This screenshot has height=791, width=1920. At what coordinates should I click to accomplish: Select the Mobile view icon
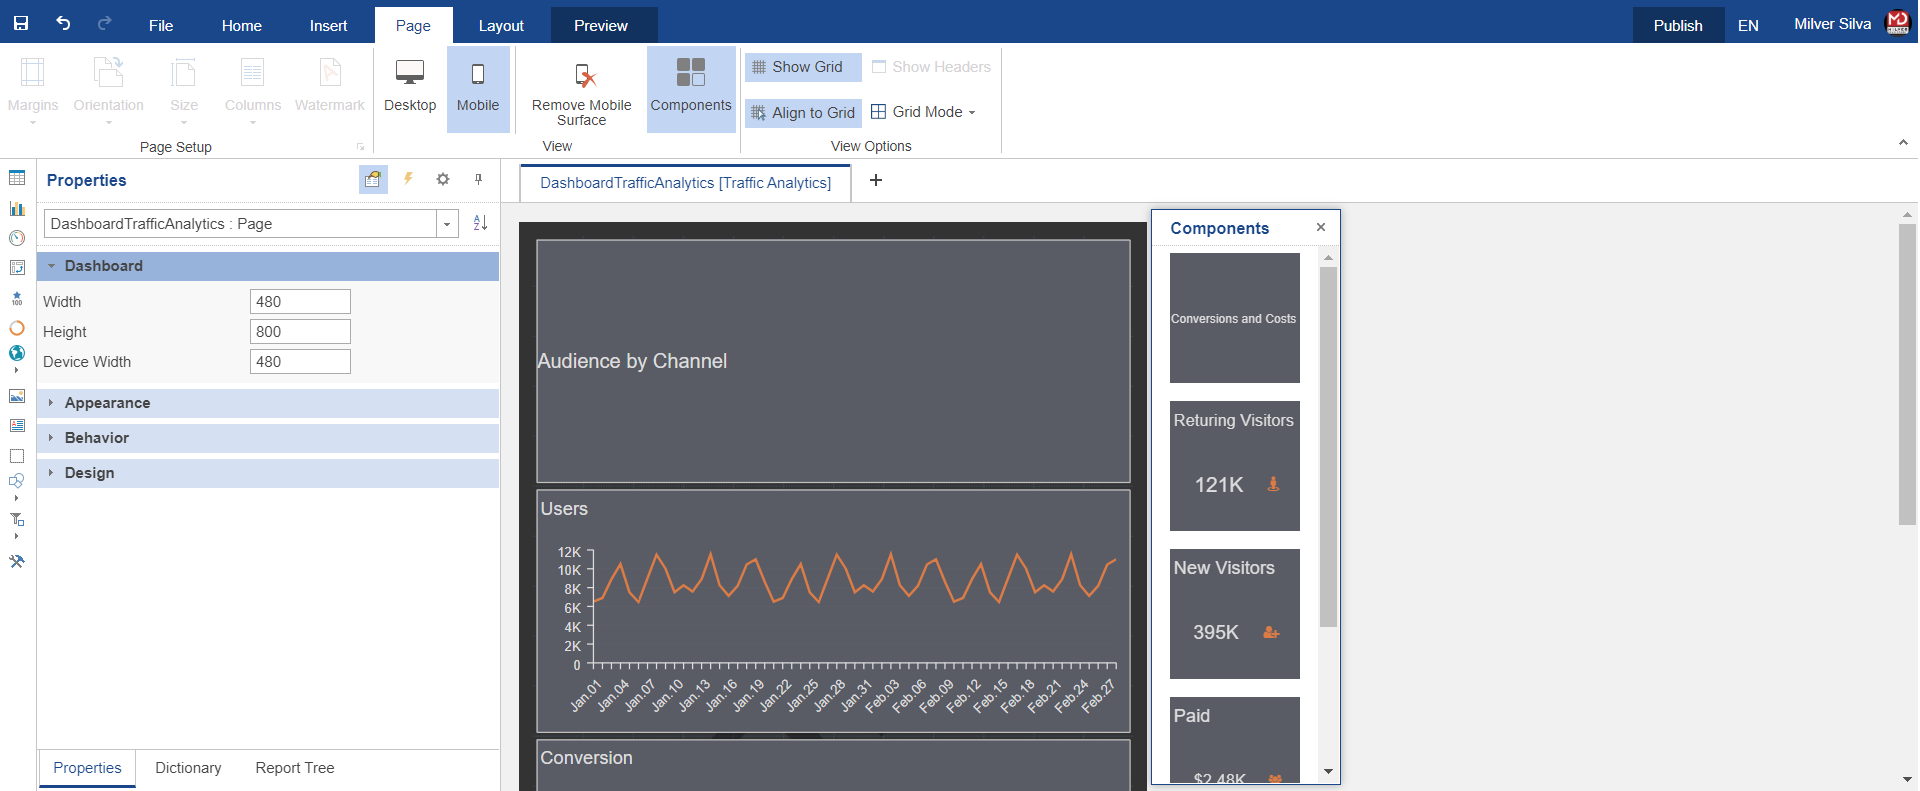click(x=478, y=88)
